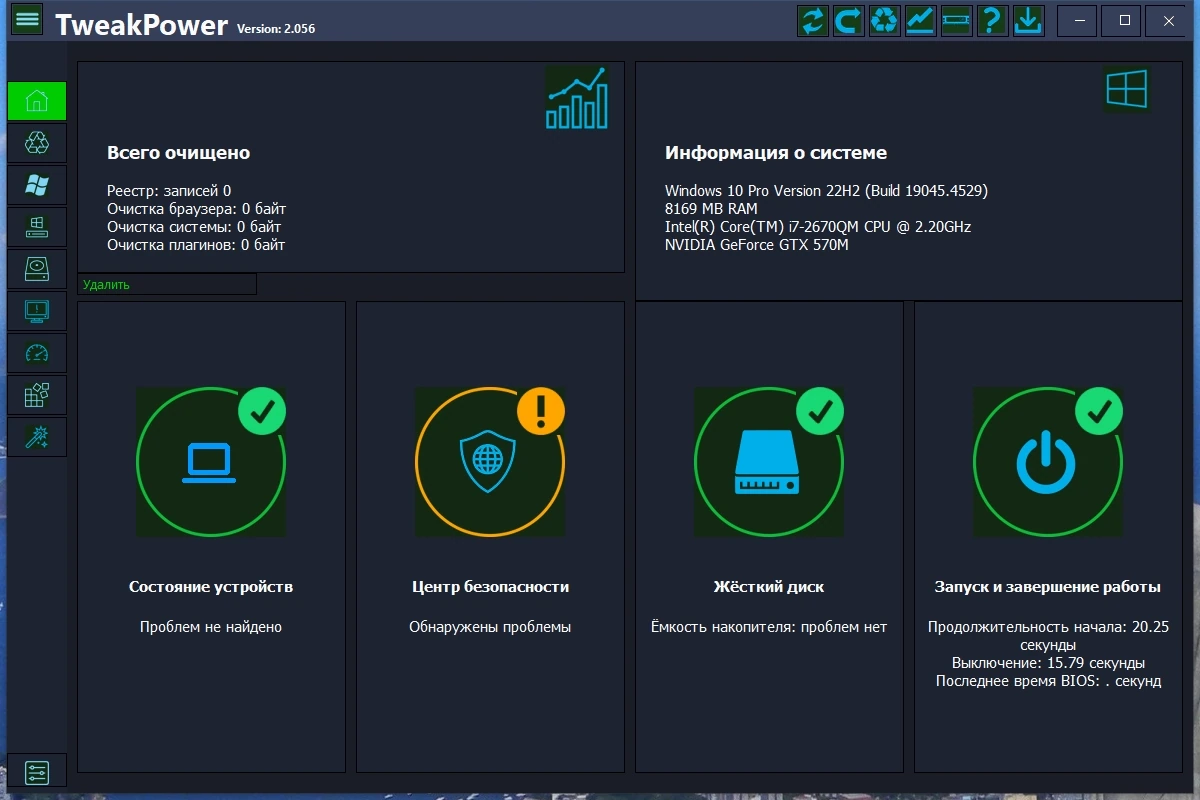Click the laptop device status circle icon
The height and width of the screenshot is (800, 1200).
click(x=210, y=462)
